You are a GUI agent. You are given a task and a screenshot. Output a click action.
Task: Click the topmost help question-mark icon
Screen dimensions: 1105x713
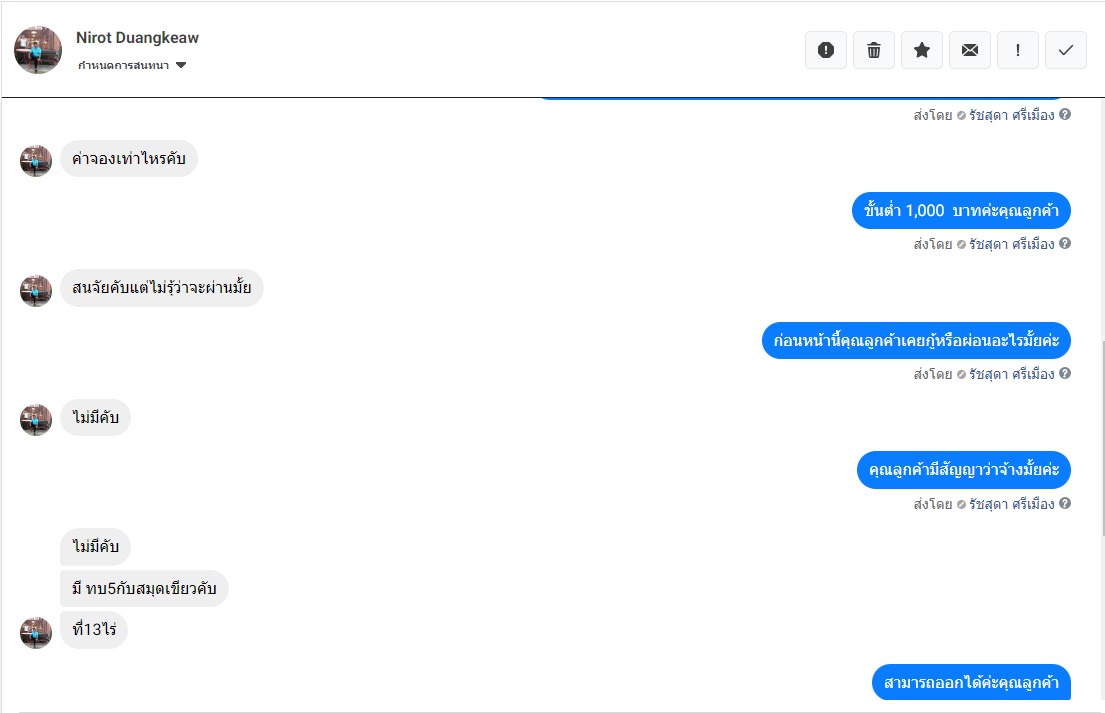[x=1065, y=115]
